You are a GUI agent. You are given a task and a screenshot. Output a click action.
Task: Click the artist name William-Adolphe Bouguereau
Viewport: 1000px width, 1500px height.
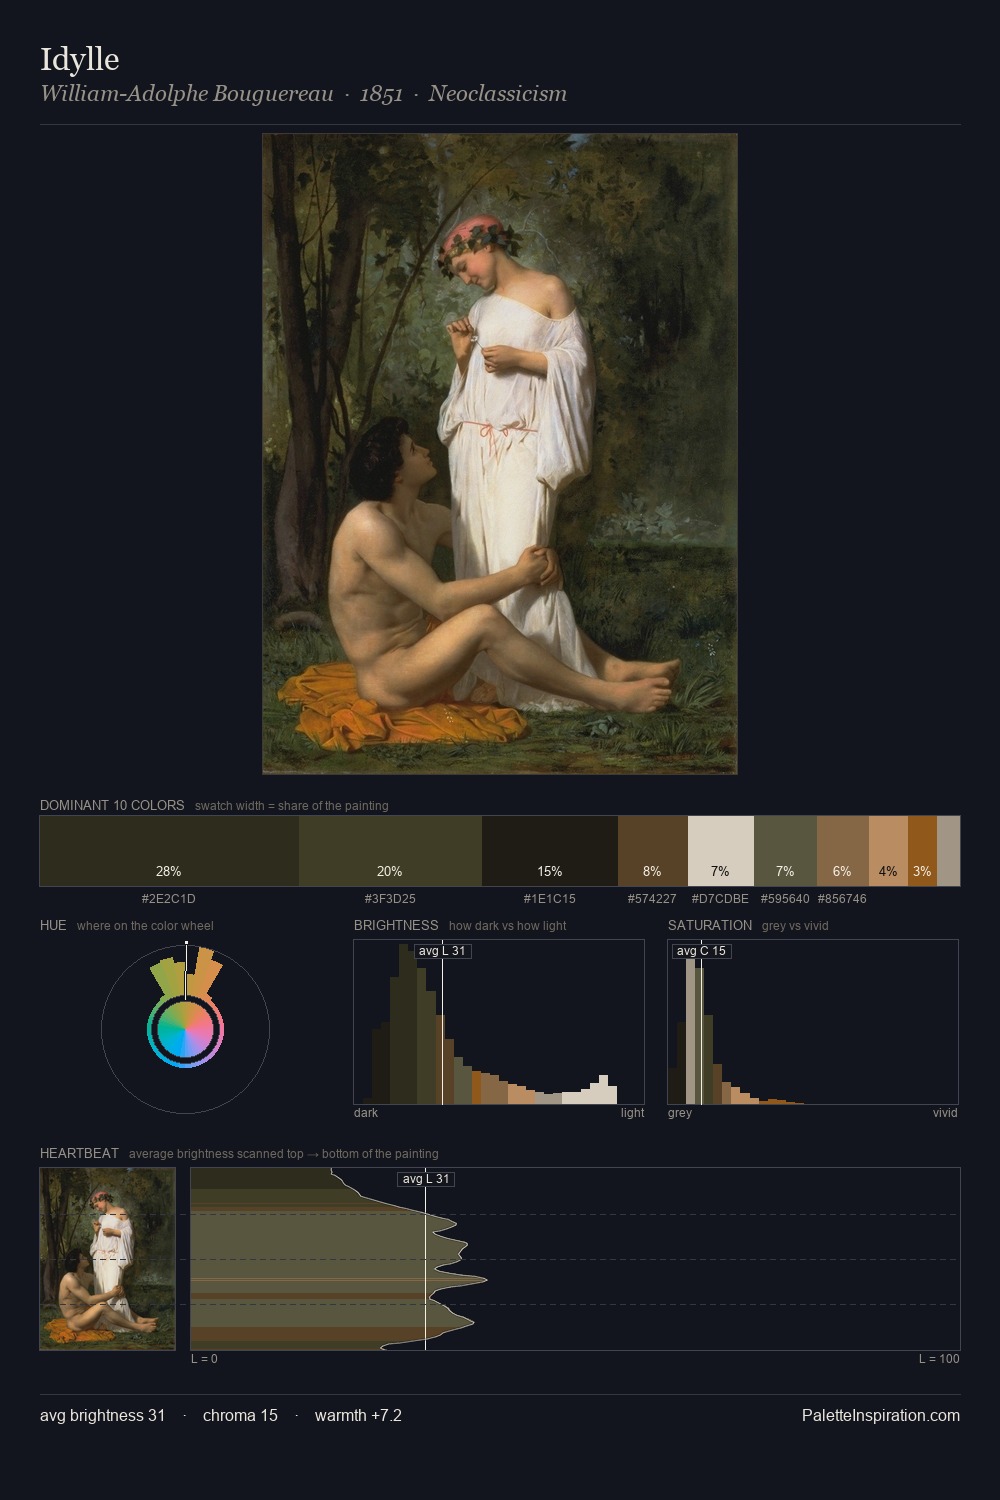tap(187, 94)
